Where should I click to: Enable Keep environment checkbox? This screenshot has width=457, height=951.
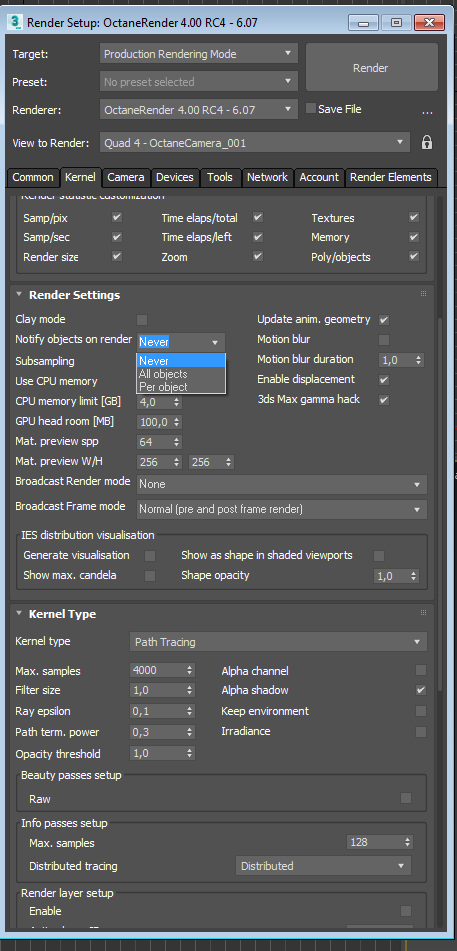pos(421,711)
